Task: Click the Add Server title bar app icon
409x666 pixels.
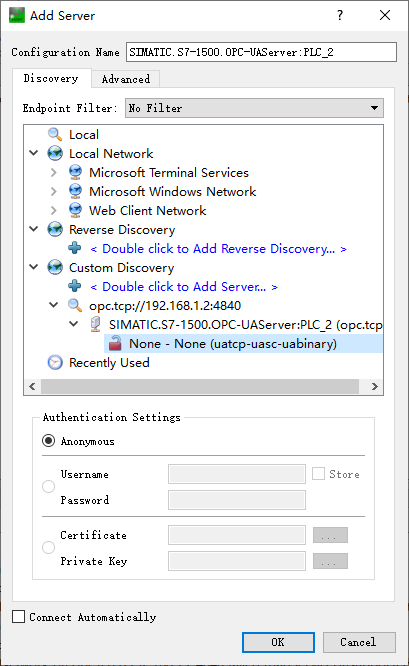Action: coord(17,15)
